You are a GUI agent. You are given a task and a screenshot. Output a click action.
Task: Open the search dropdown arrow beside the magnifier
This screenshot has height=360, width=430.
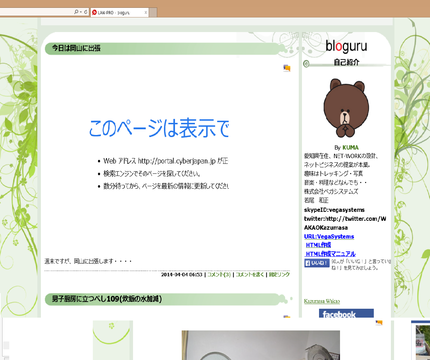[x=81, y=12]
